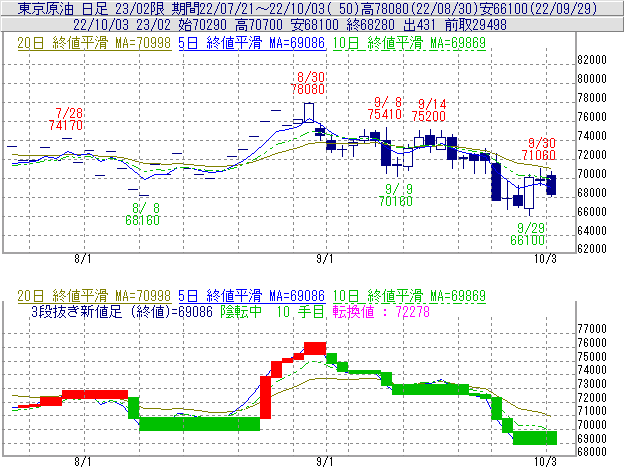Click the 77000 axis label on lower chart

[x=592, y=329]
